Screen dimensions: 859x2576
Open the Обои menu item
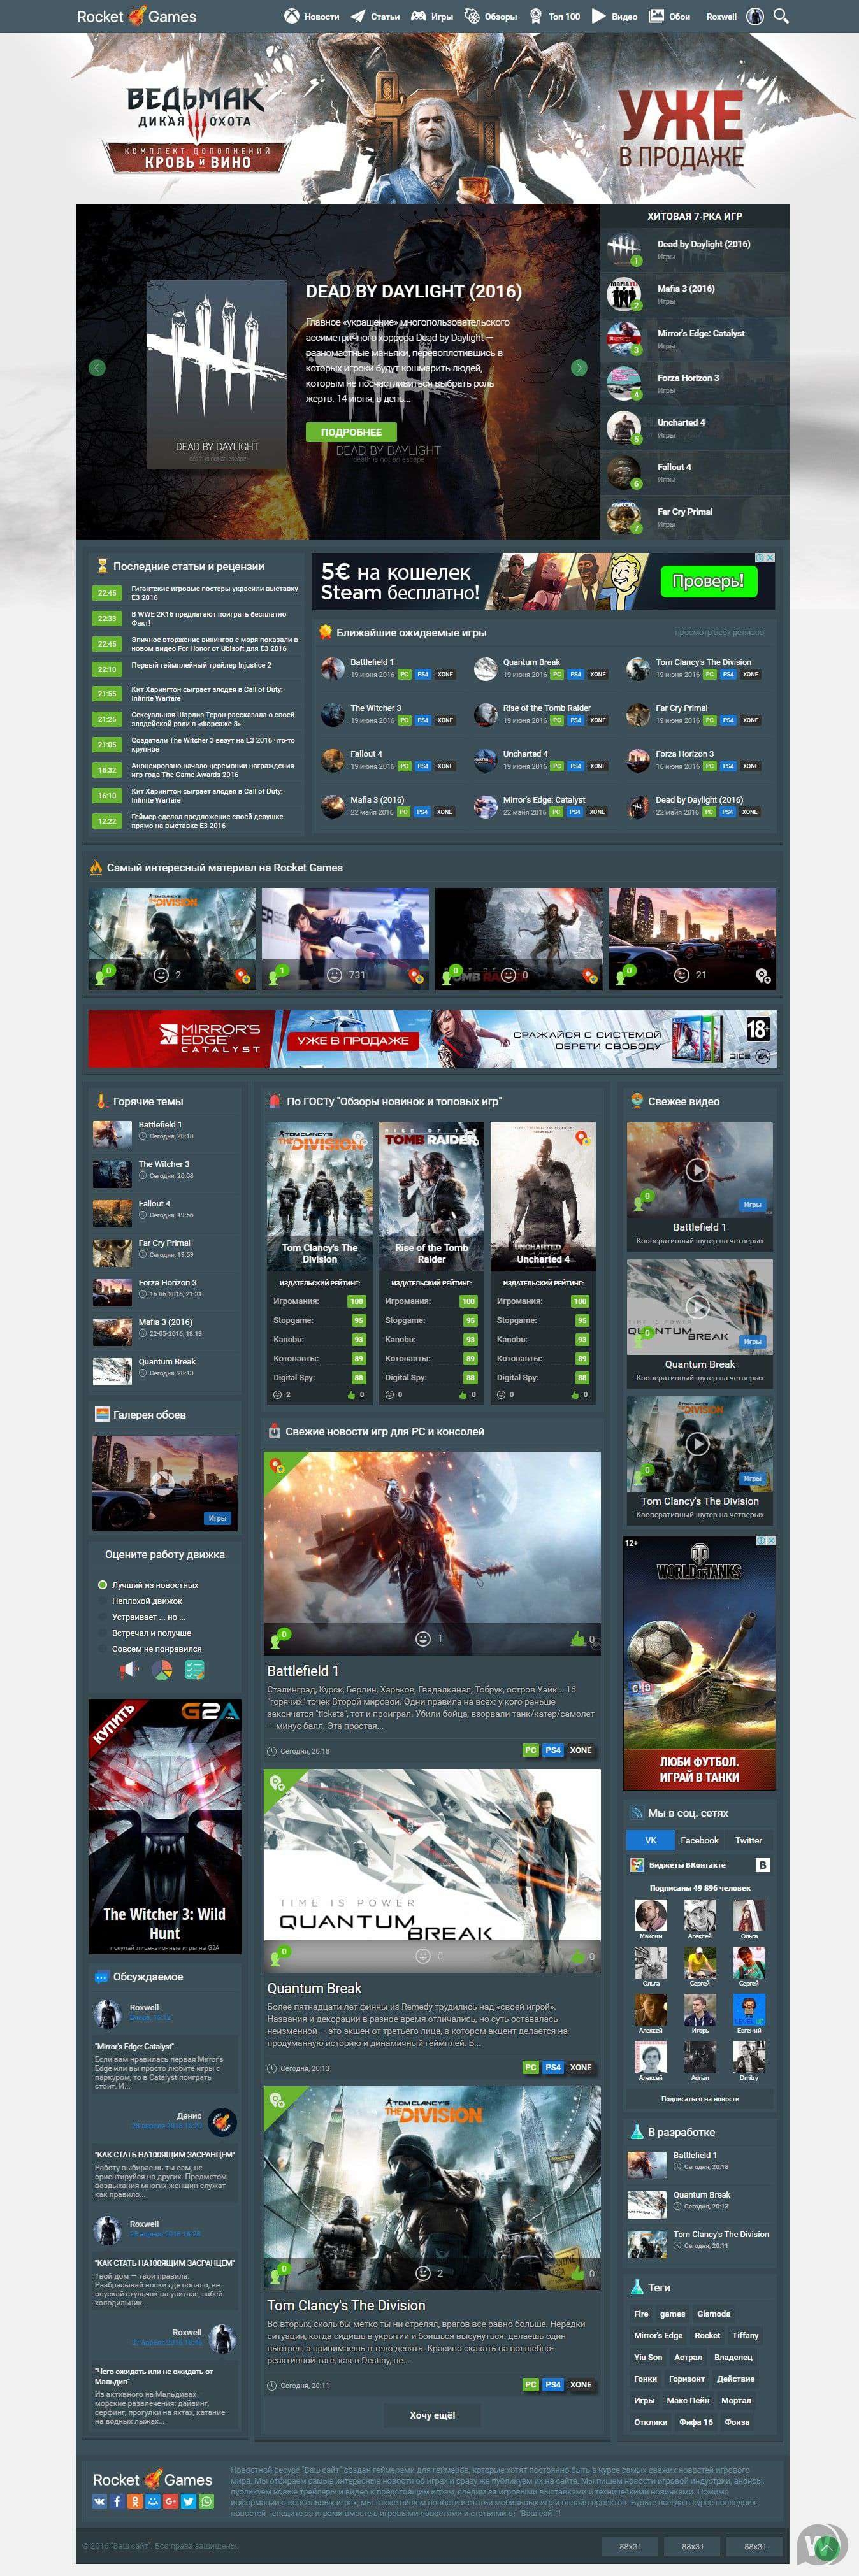point(669,16)
